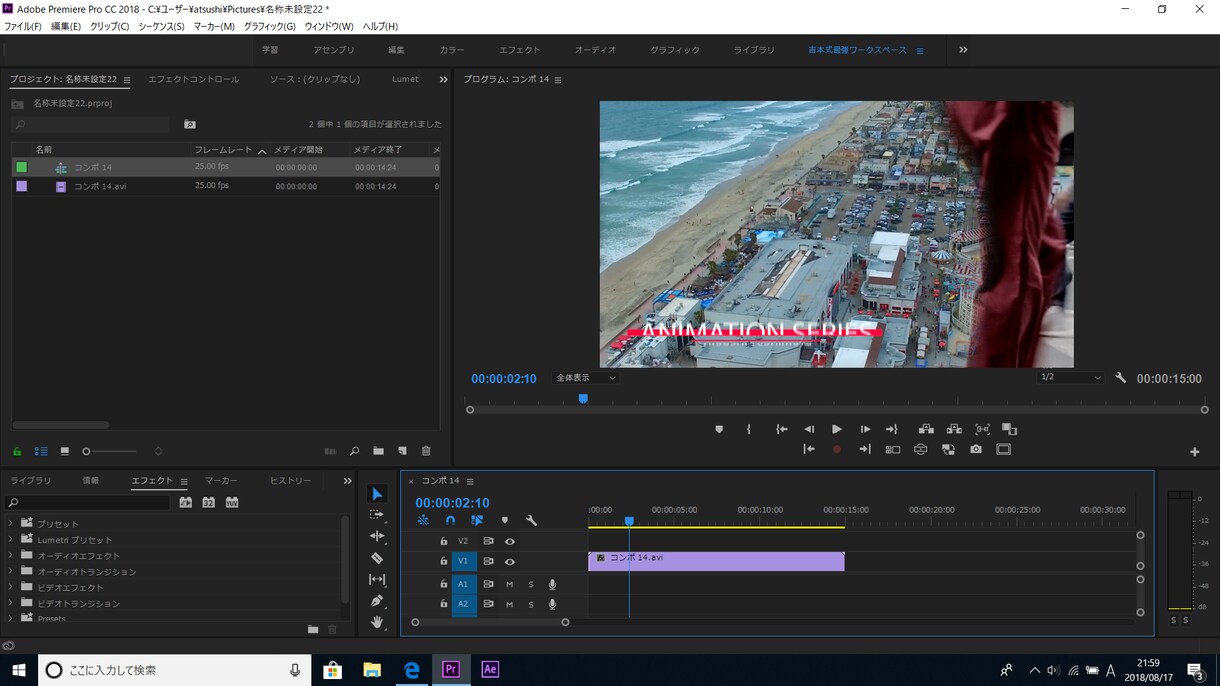Expand Lumetri プリセット folder
The height and width of the screenshot is (686, 1220).
coord(11,539)
